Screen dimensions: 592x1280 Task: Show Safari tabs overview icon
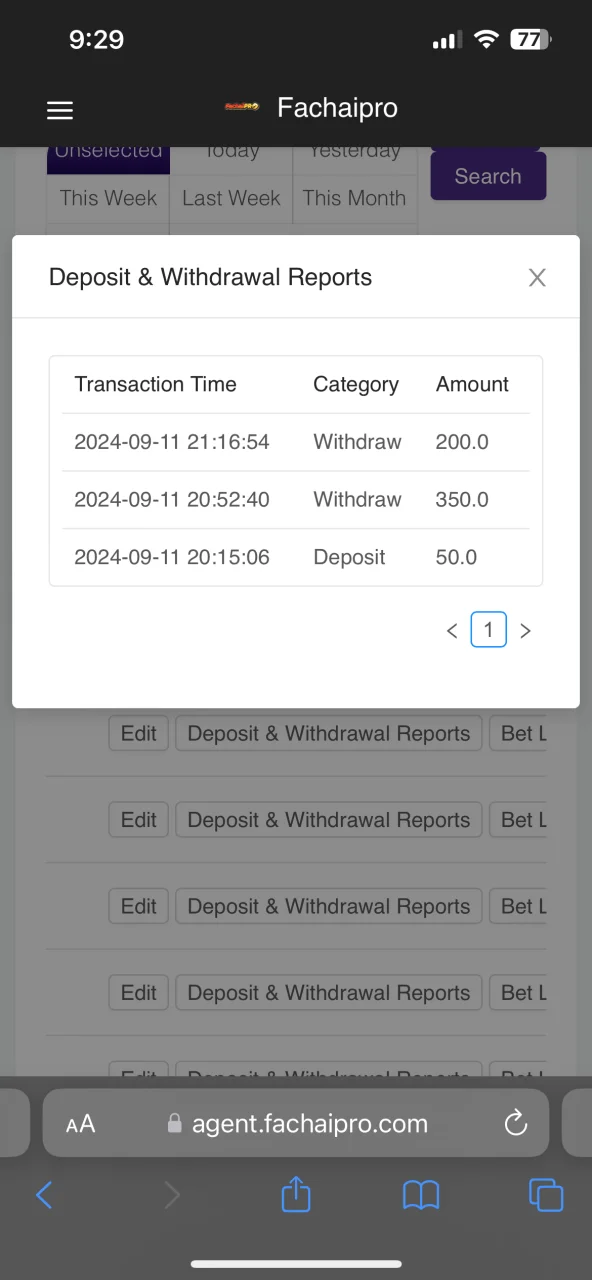(x=546, y=1194)
